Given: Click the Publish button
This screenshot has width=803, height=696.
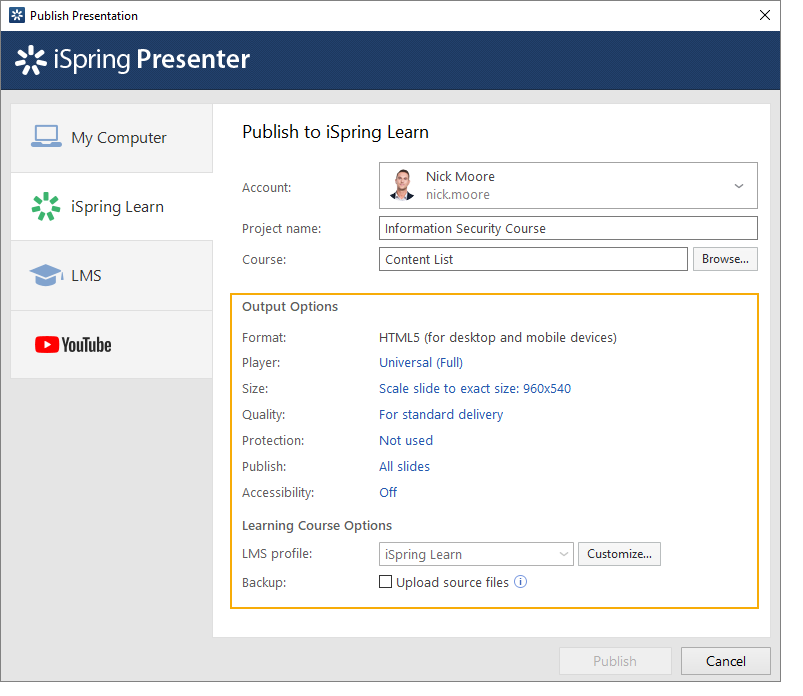Looking at the screenshot, I should [615, 661].
